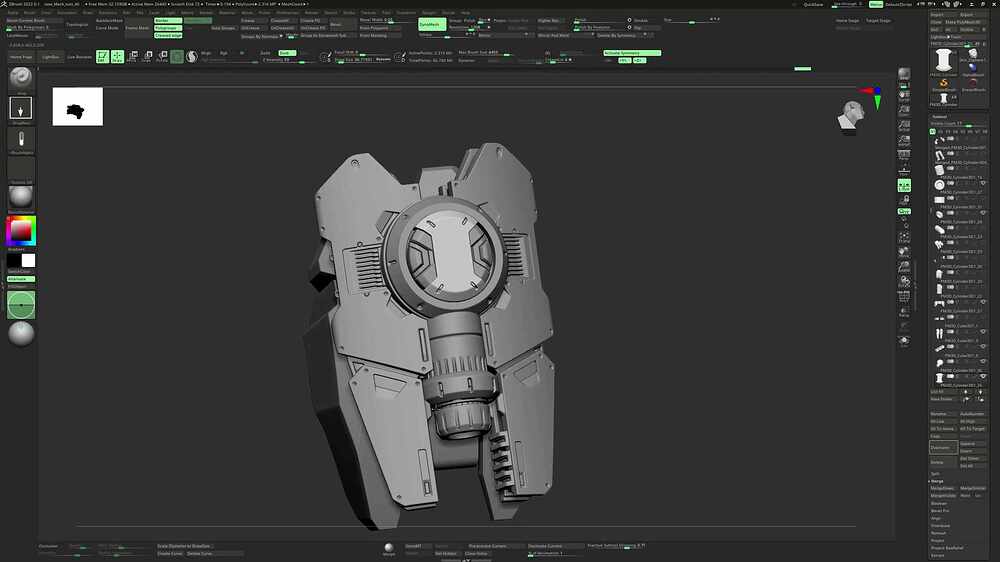Toggle the >Z< symmetry axis
Viewport: 1000px width, 562px height.
640,61
